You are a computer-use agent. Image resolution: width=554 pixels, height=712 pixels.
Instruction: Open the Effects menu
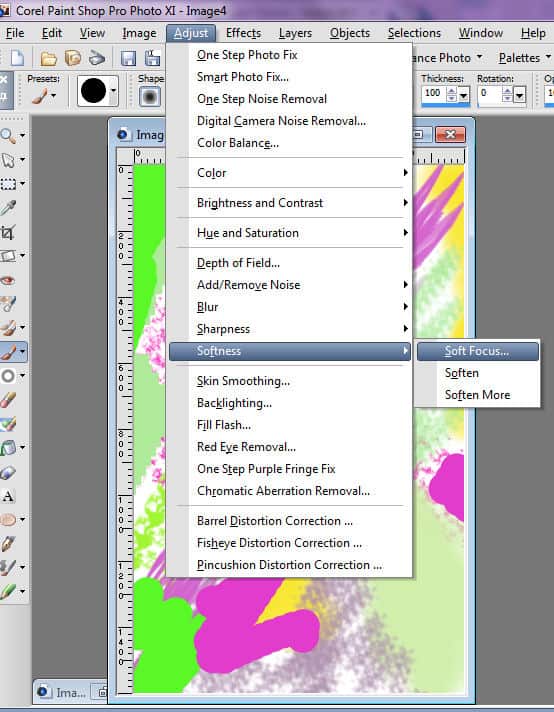243,33
